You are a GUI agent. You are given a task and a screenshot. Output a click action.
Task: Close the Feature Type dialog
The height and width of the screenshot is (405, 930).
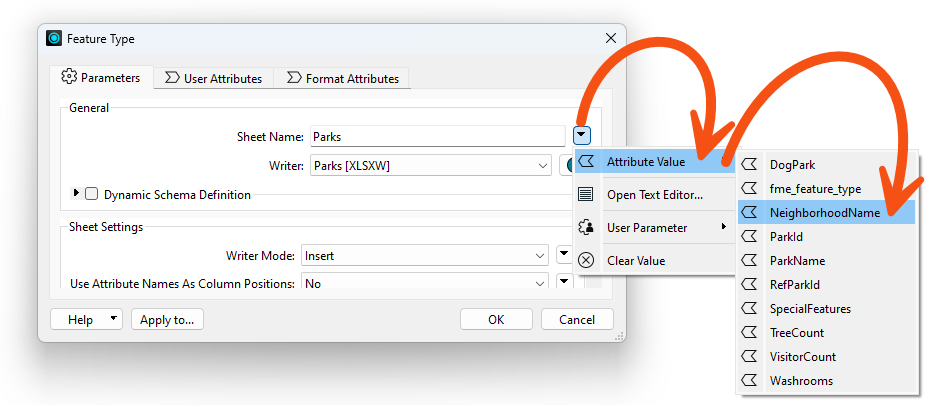610,39
